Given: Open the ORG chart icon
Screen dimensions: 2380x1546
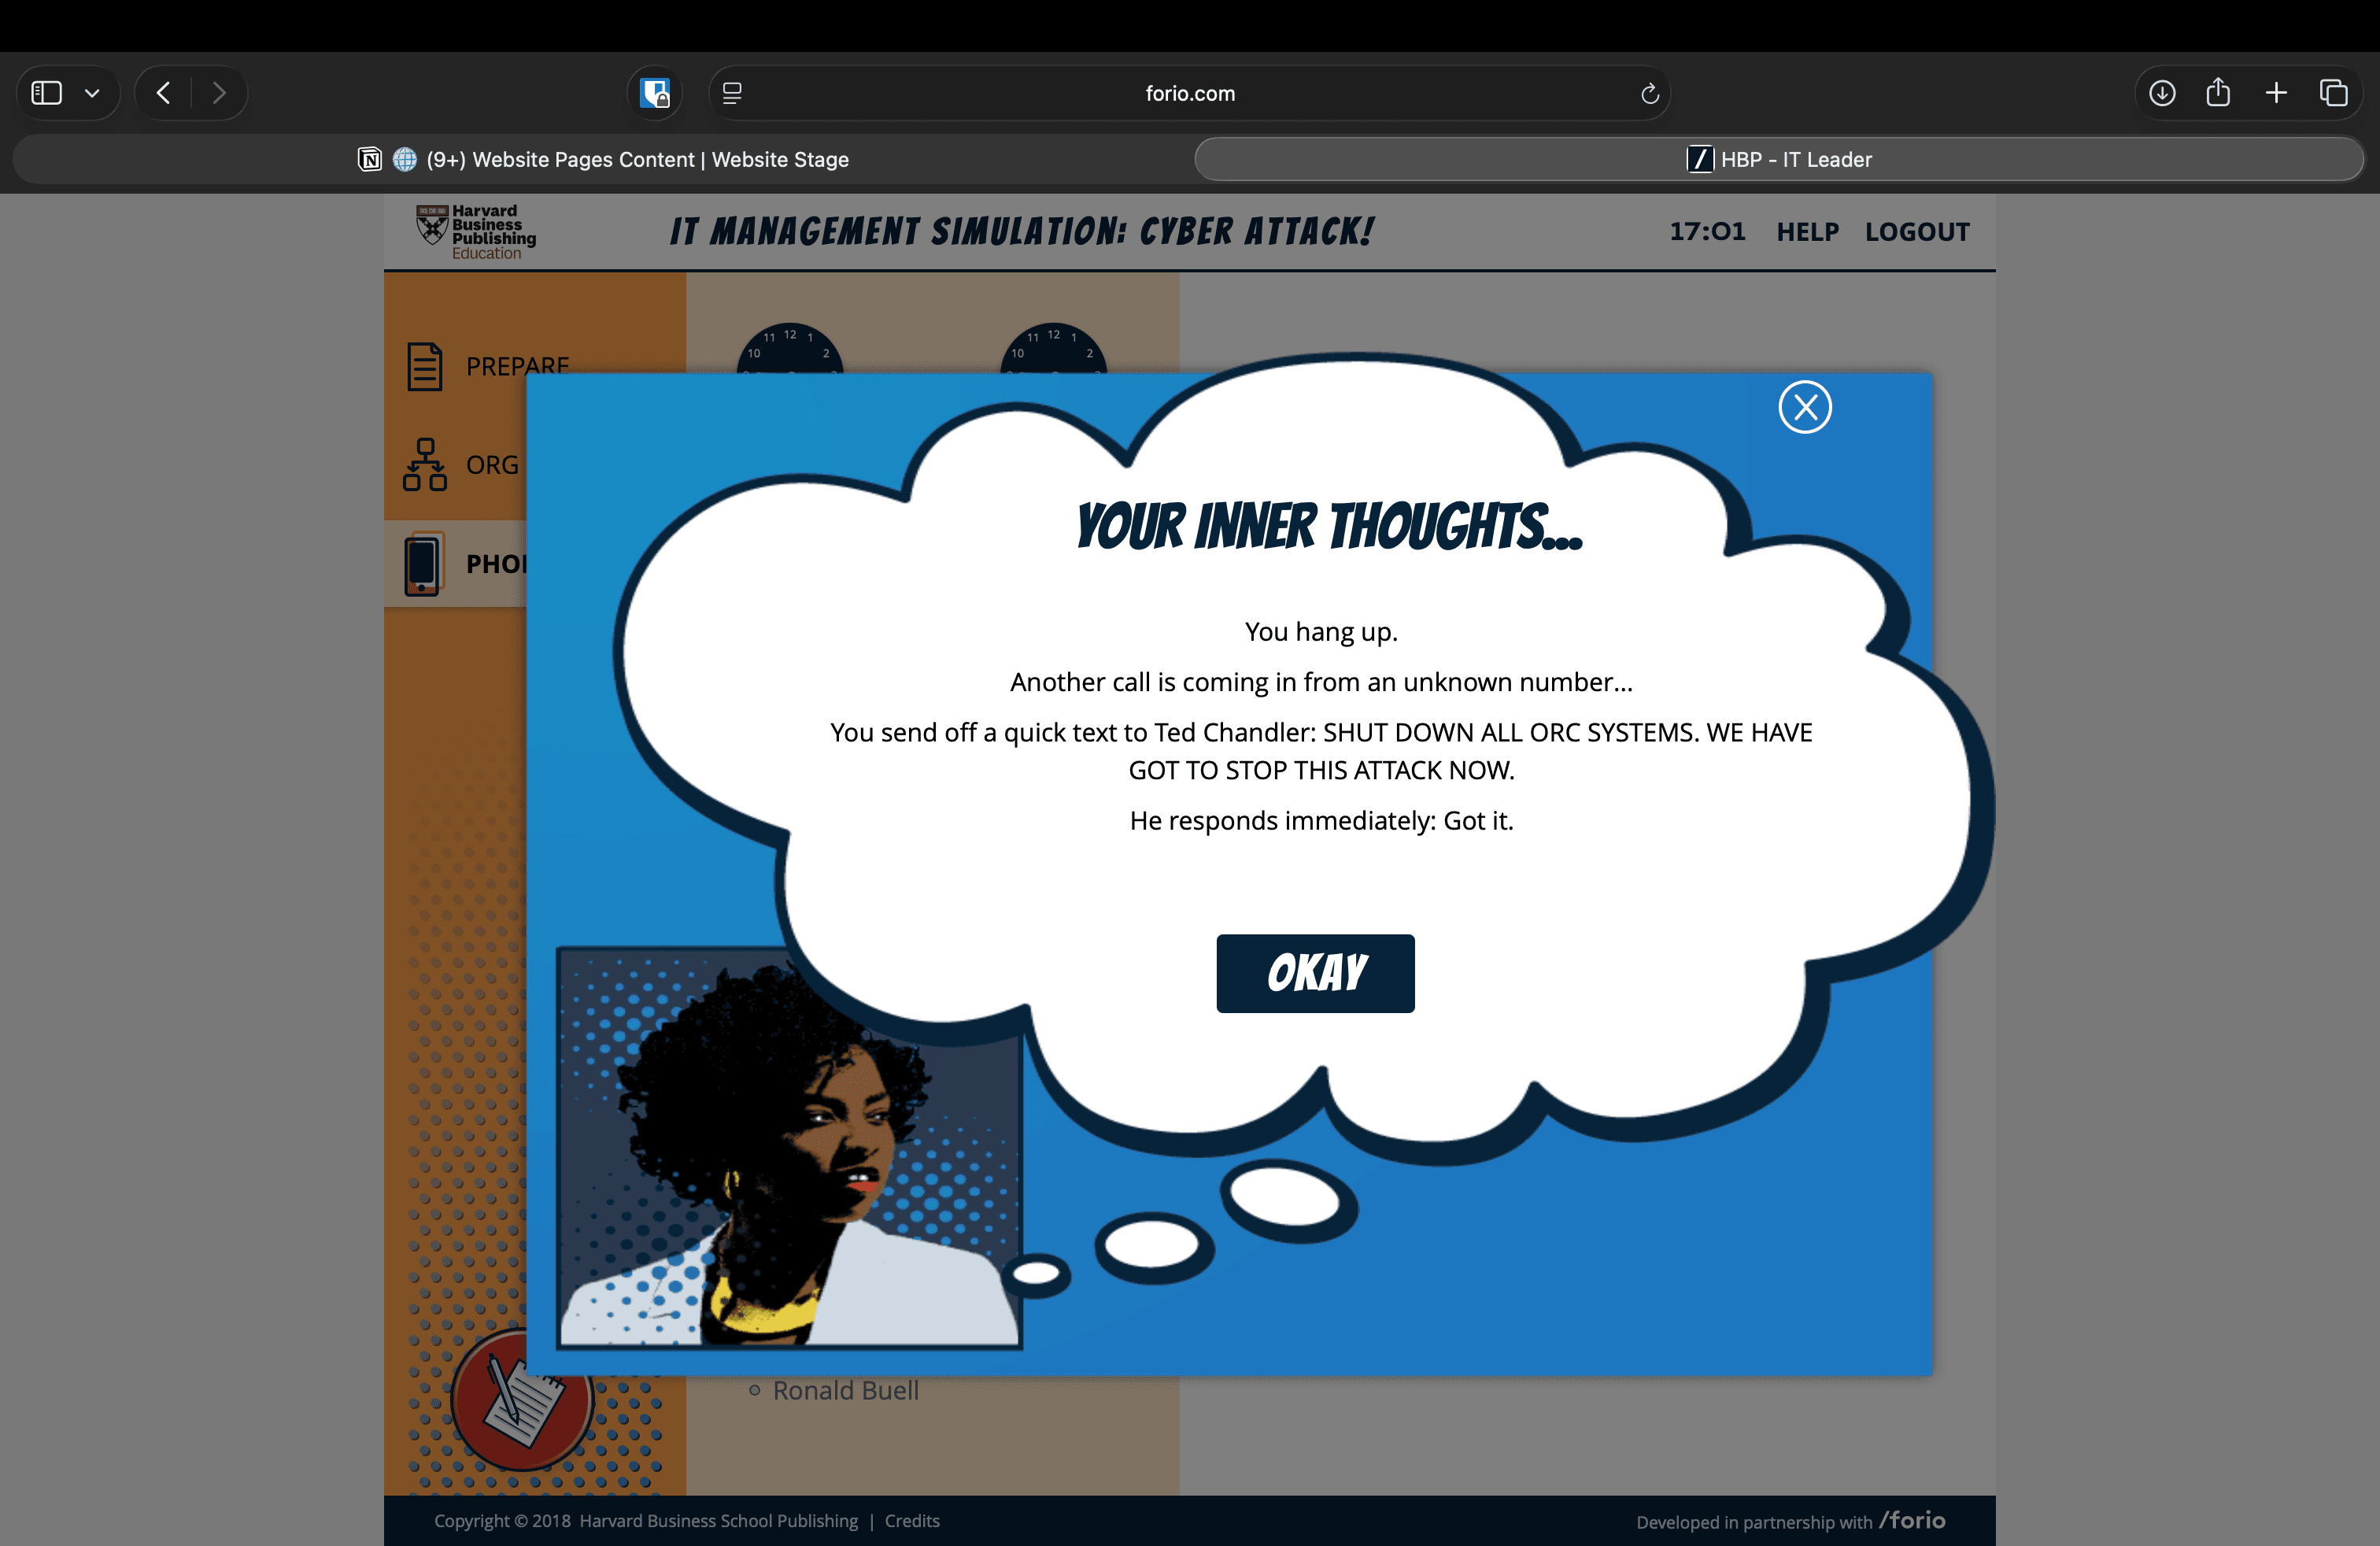Looking at the screenshot, I should 424,464.
